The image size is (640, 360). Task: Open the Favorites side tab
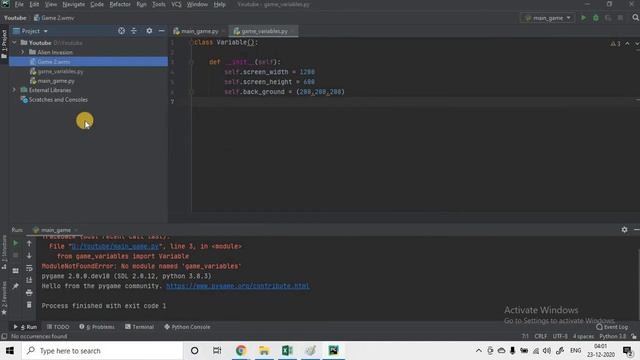coord(4,297)
